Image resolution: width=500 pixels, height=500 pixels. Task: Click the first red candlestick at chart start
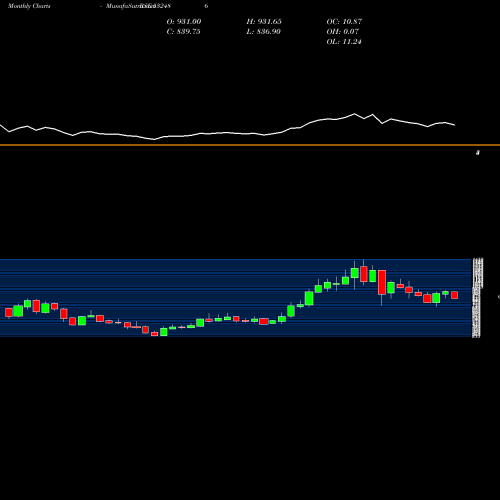click(x=9, y=313)
